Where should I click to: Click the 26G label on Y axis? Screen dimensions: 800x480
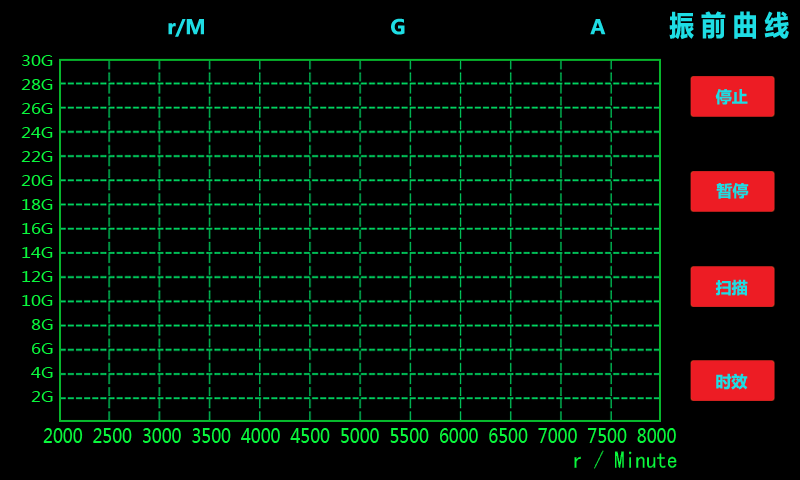click(x=37, y=109)
